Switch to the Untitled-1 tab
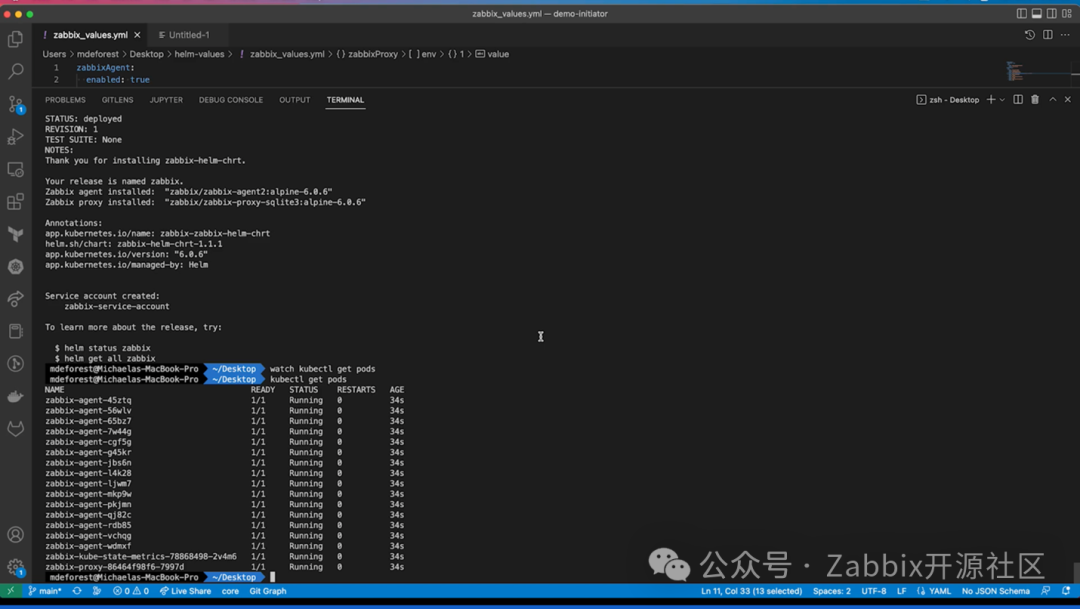 pyautogui.click(x=189, y=34)
